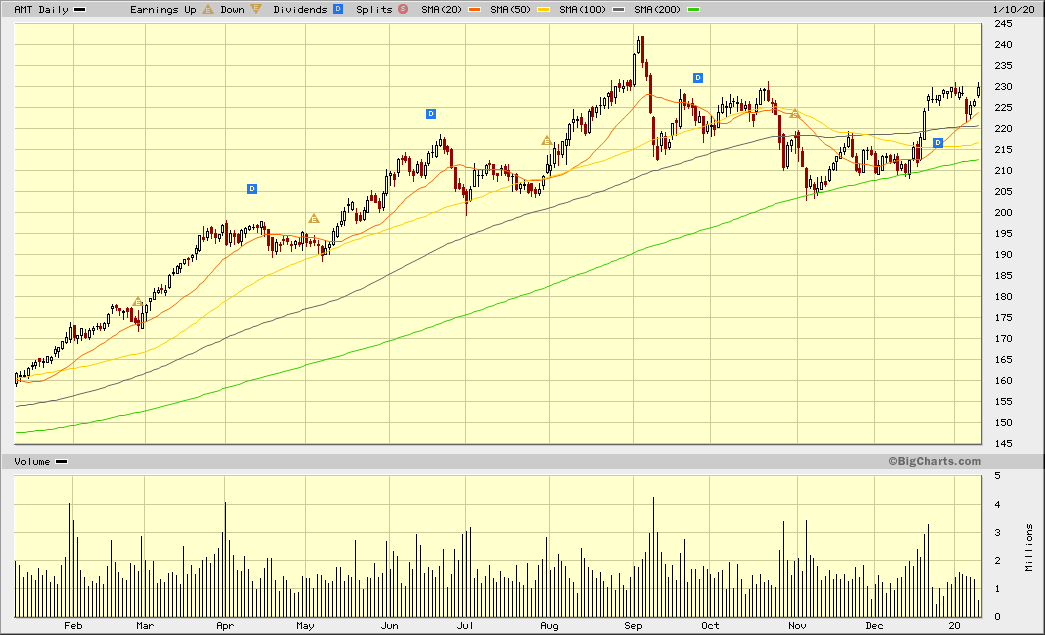This screenshot has width=1045, height=635.
Task: Select the dividend marker in late December
Action: click(938, 143)
